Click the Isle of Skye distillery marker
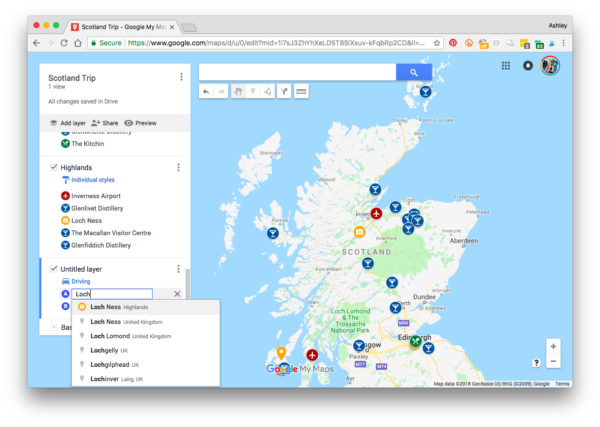 pyautogui.click(x=273, y=233)
